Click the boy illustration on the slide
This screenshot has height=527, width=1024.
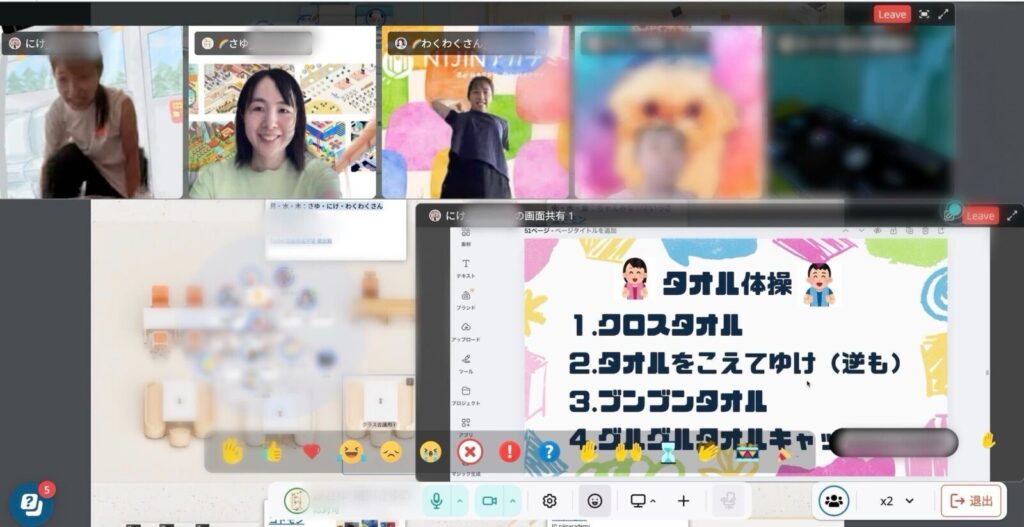click(x=819, y=284)
